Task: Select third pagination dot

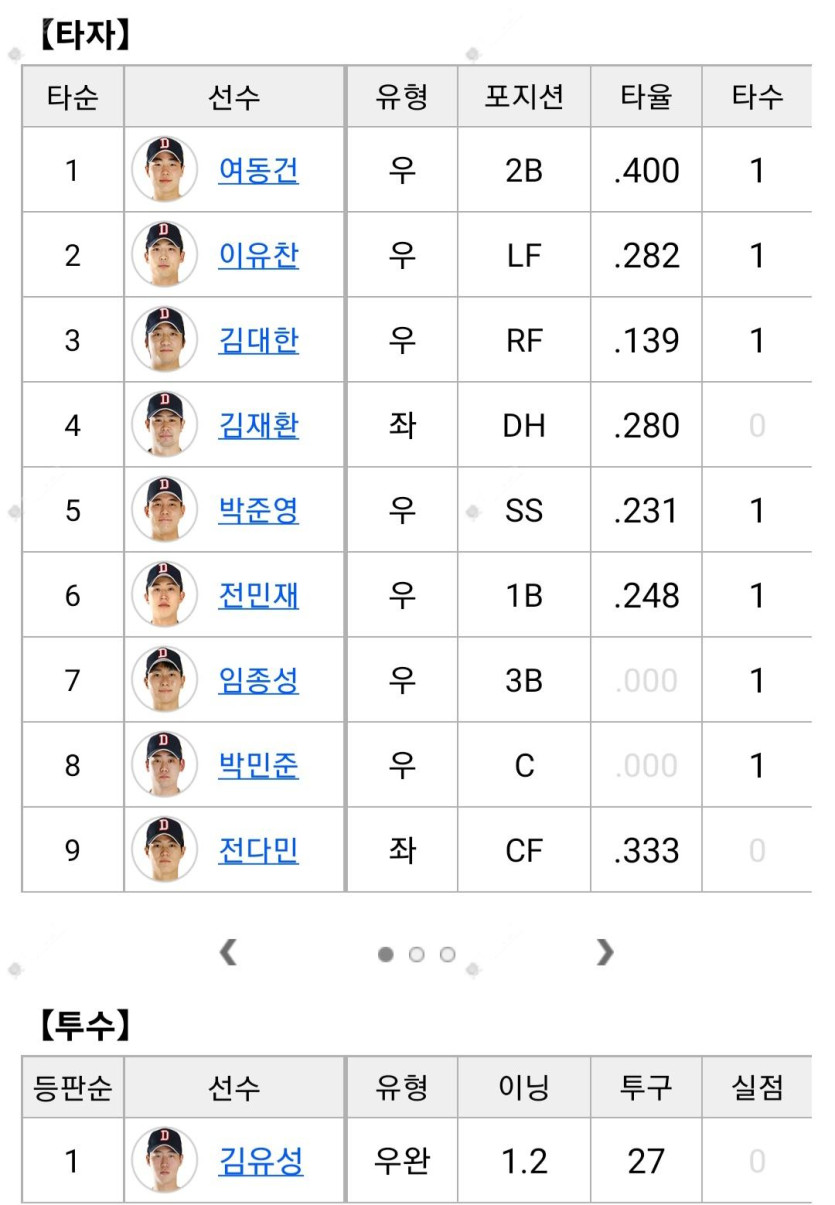Action: tap(447, 954)
